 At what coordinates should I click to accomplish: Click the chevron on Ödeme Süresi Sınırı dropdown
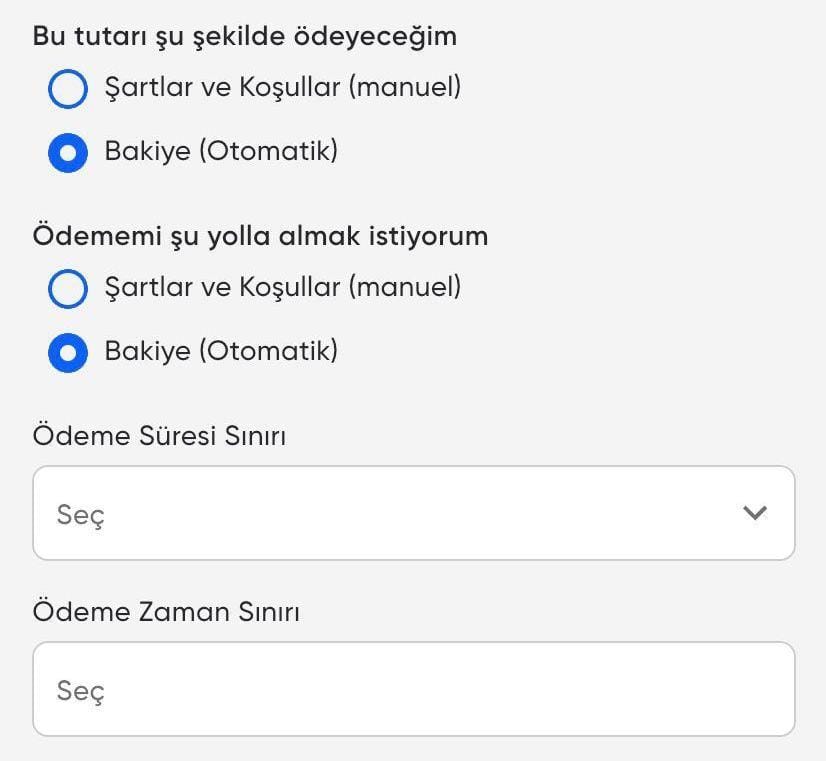pyautogui.click(x=753, y=513)
